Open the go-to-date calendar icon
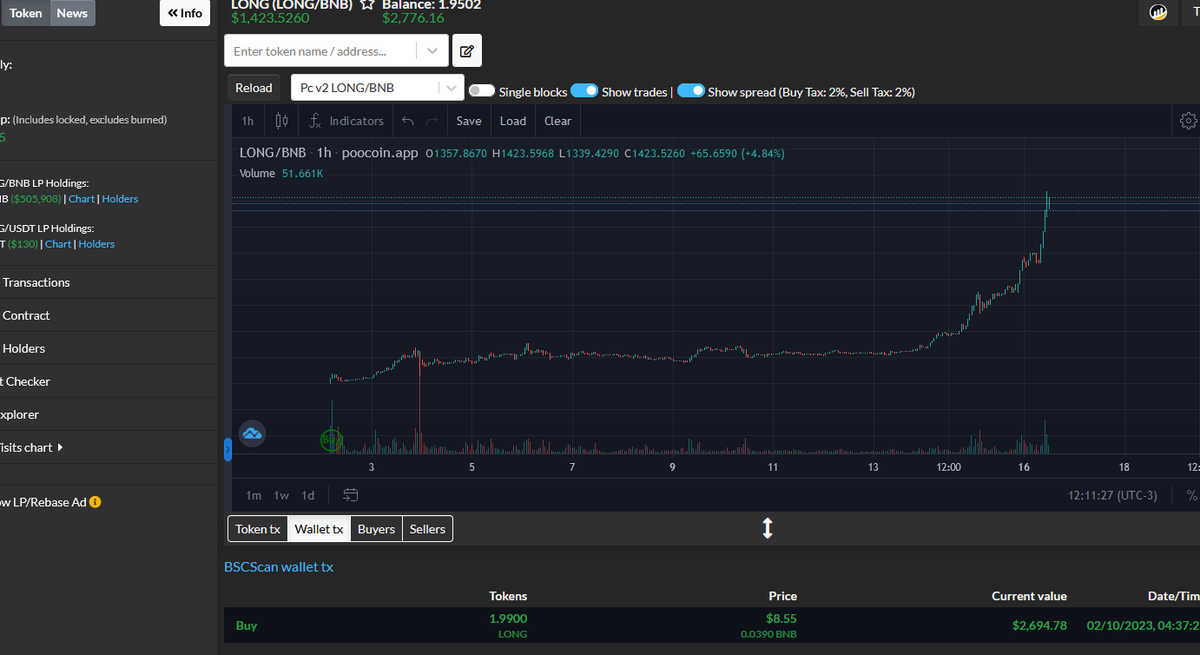Screen dimensions: 1200x655 pyautogui.click(x=350, y=494)
